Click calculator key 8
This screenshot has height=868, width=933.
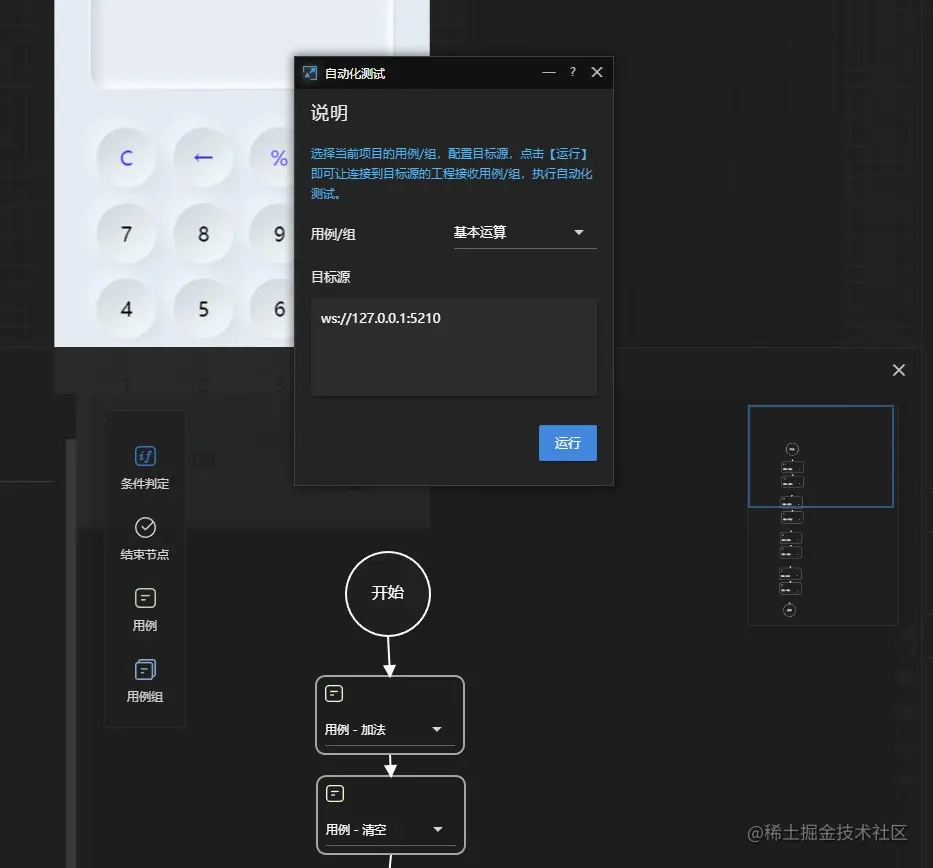click(x=203, y=234)
